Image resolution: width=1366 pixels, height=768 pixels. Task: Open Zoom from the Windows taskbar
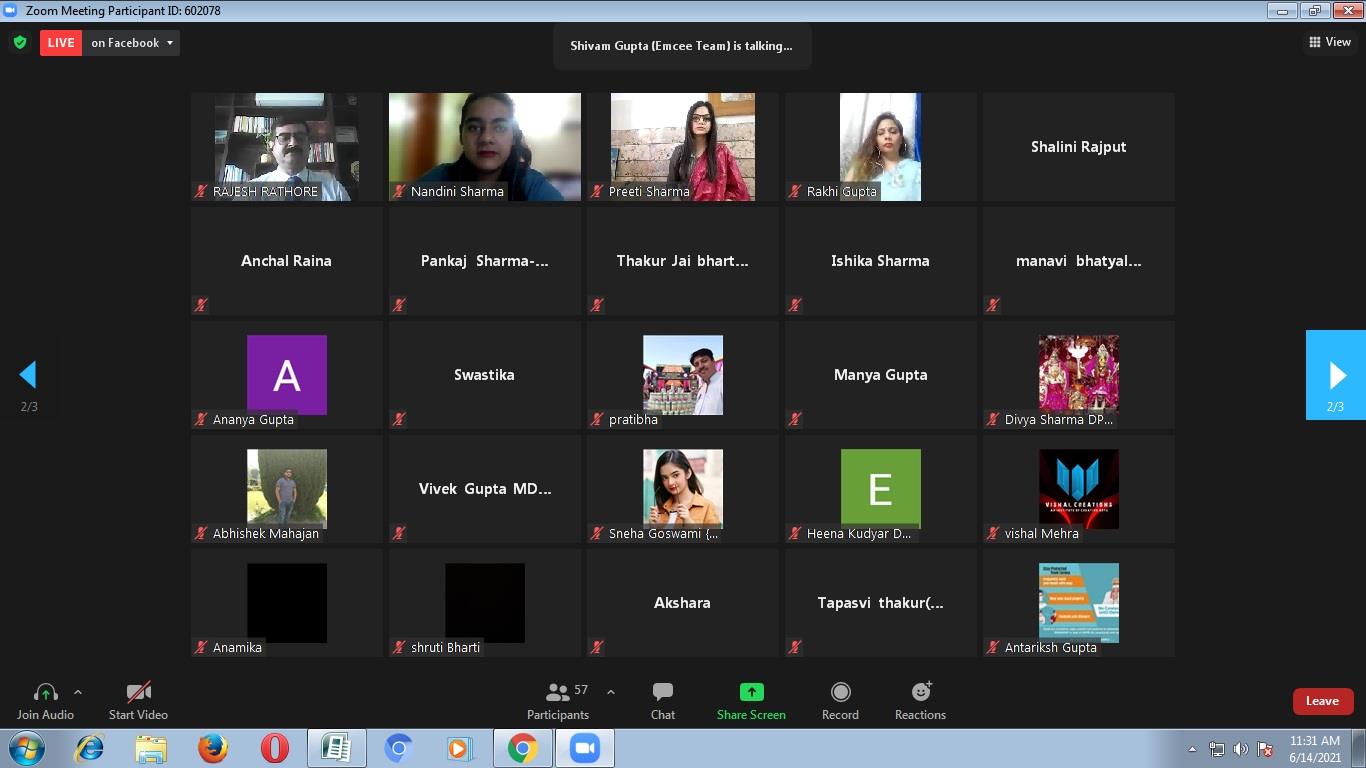pos(584,748)
